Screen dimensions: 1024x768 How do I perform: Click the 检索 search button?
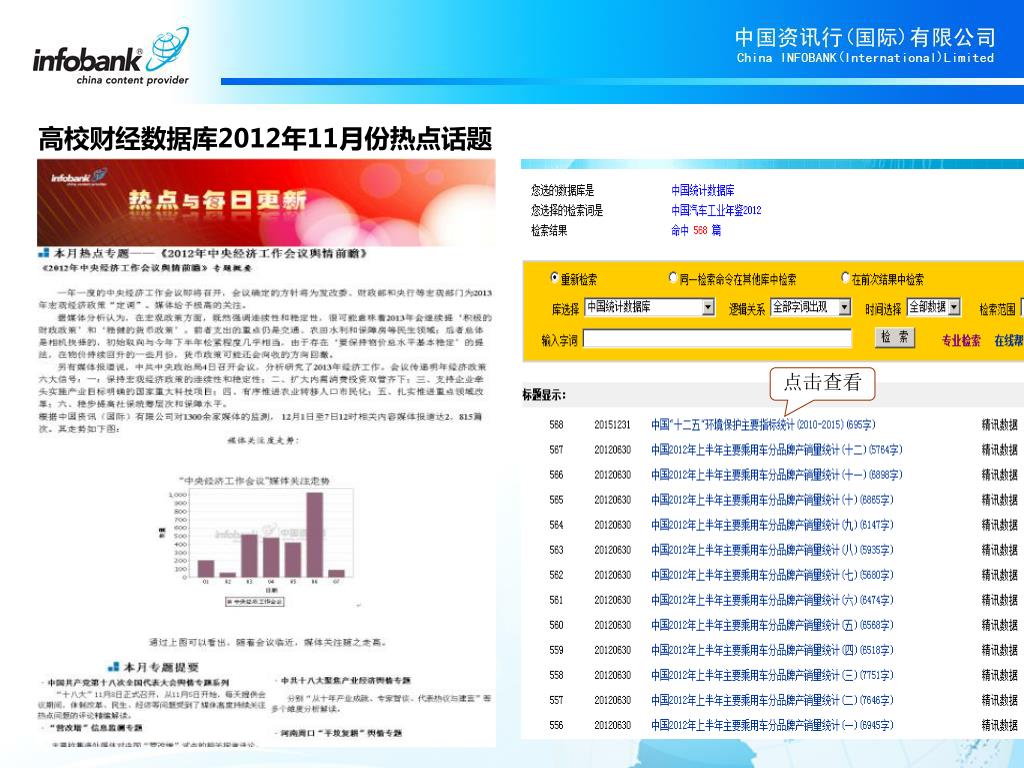(895, 338)
